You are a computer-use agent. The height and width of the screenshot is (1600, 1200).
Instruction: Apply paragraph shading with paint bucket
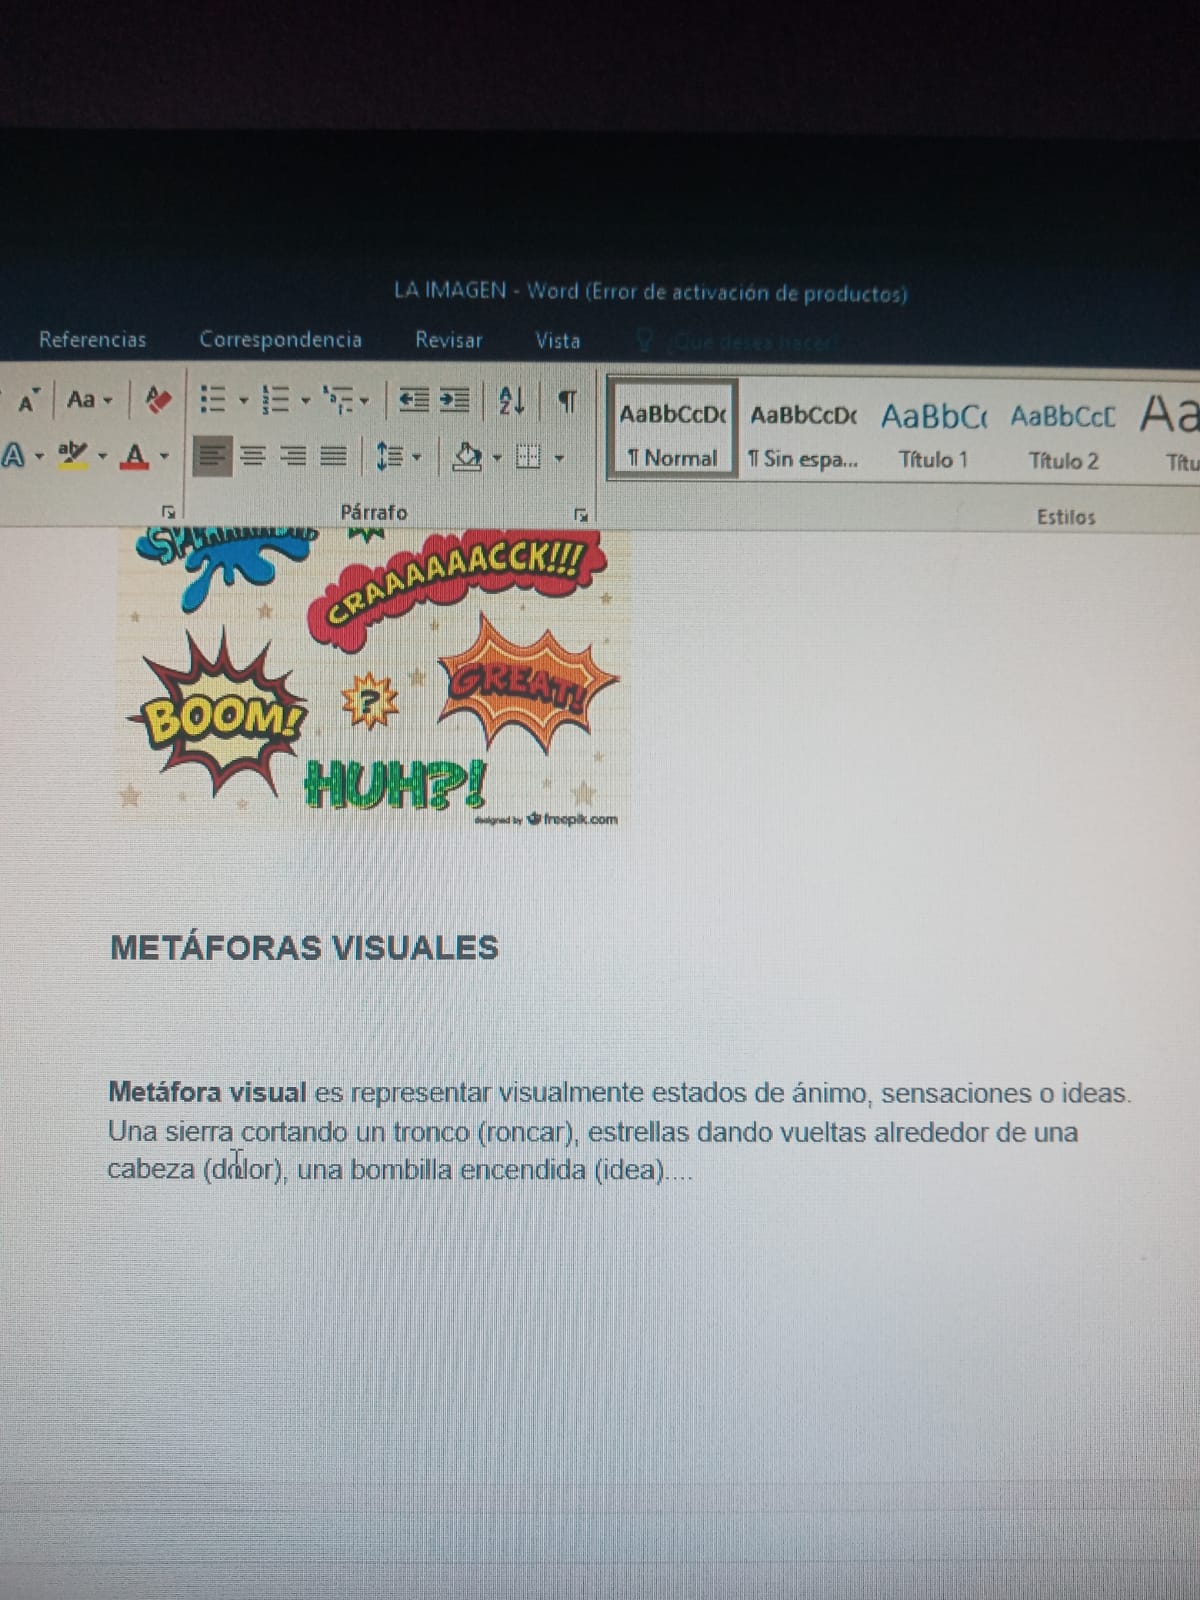pos(467,458)
